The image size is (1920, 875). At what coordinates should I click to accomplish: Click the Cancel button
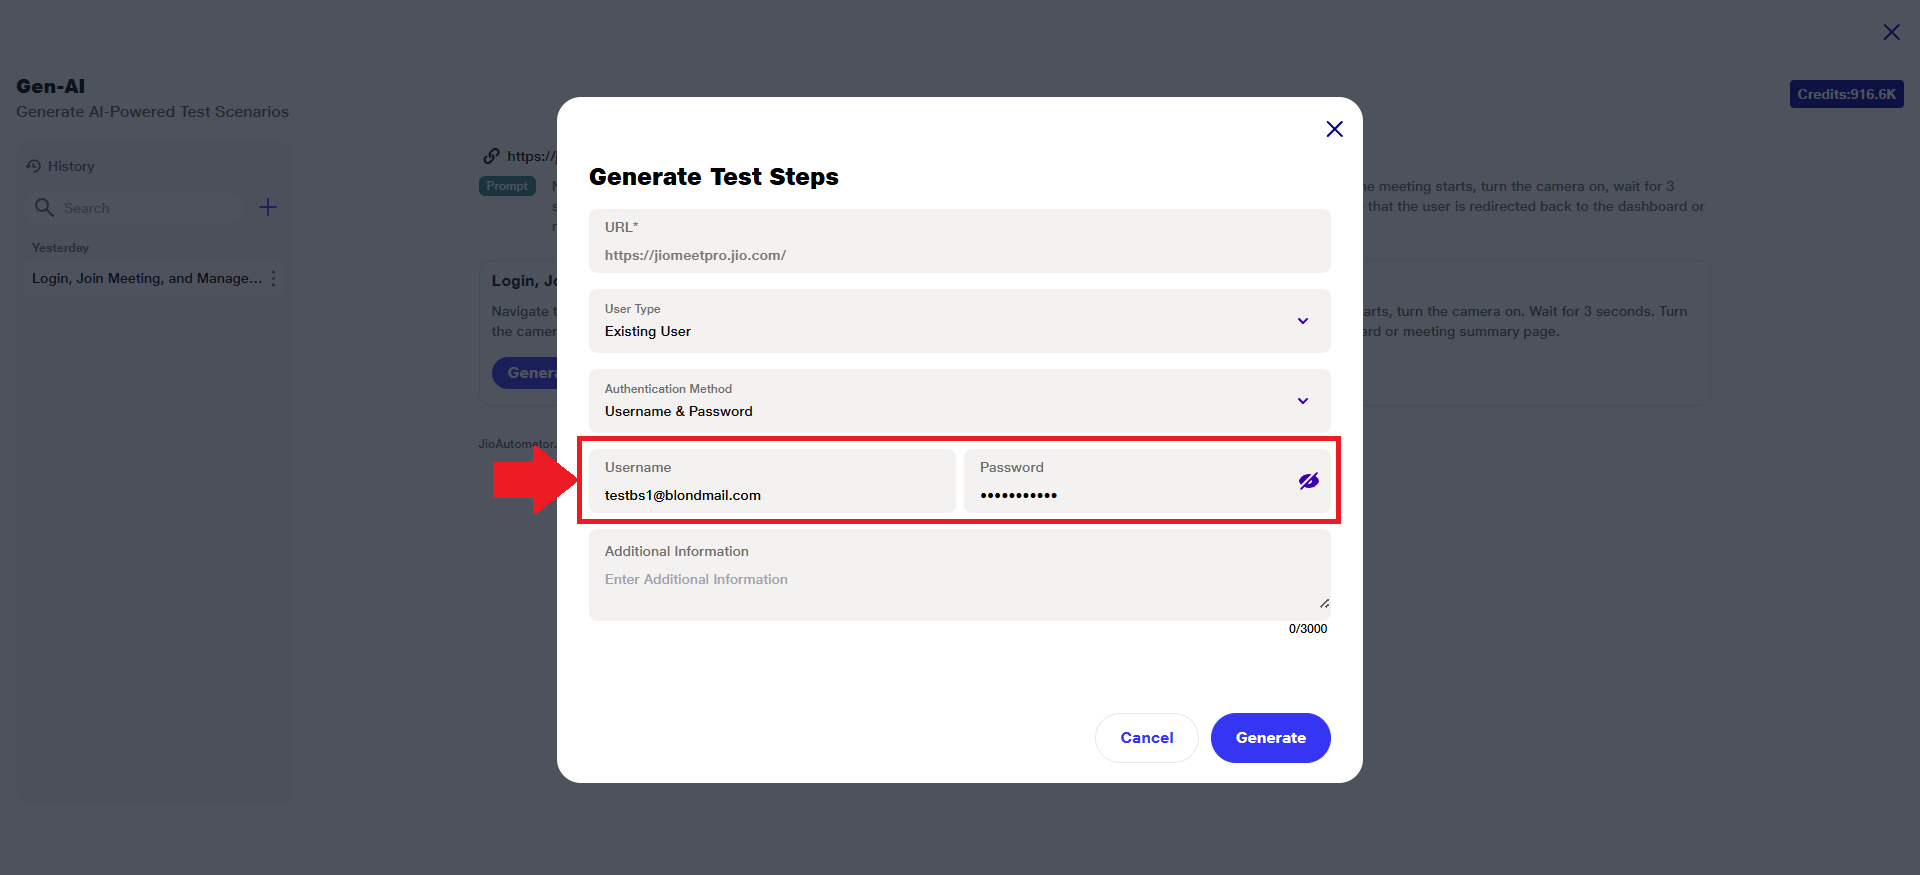click(x=1146, y=738)
